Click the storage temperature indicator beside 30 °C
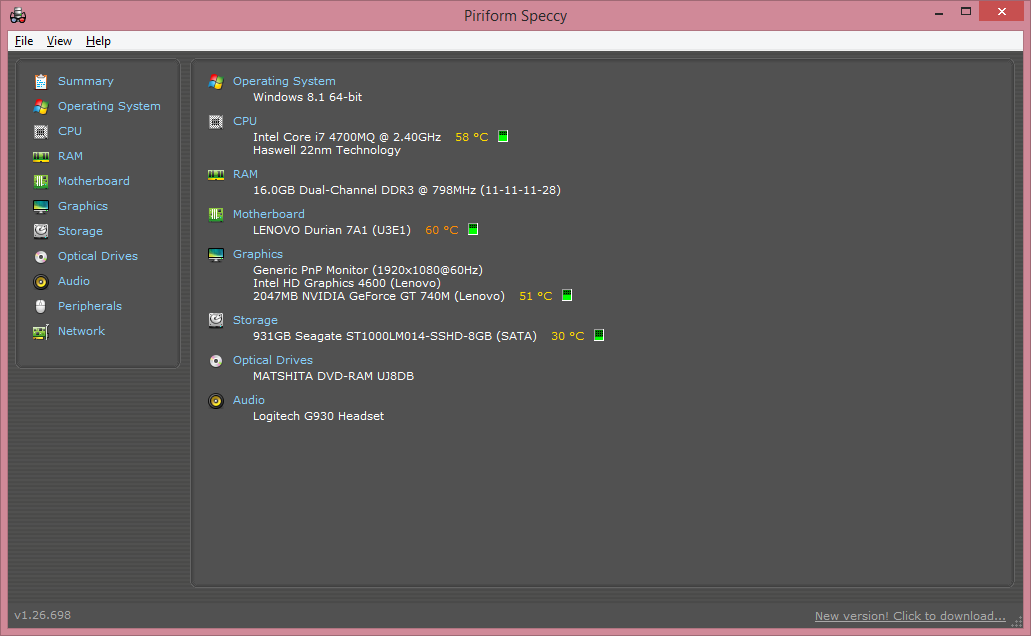 599,335
